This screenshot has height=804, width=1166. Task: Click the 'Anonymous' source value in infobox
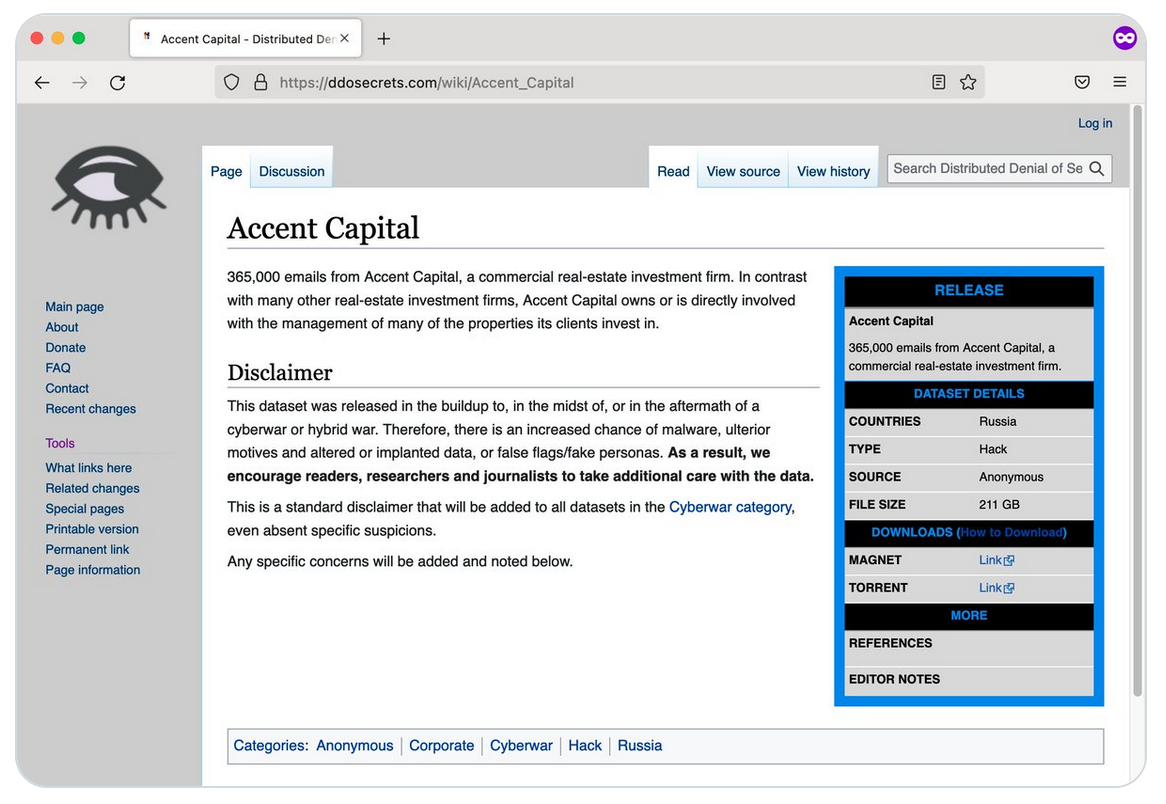point(1011,477)
